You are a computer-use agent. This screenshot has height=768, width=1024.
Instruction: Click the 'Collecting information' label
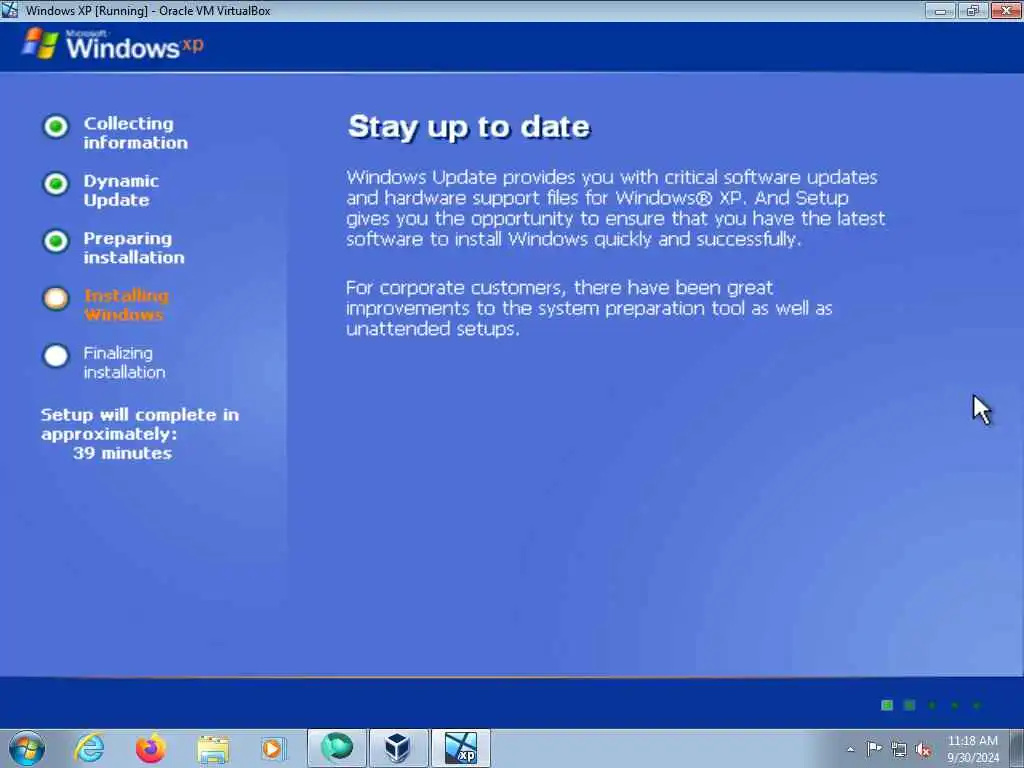click(x=135, y=133)
